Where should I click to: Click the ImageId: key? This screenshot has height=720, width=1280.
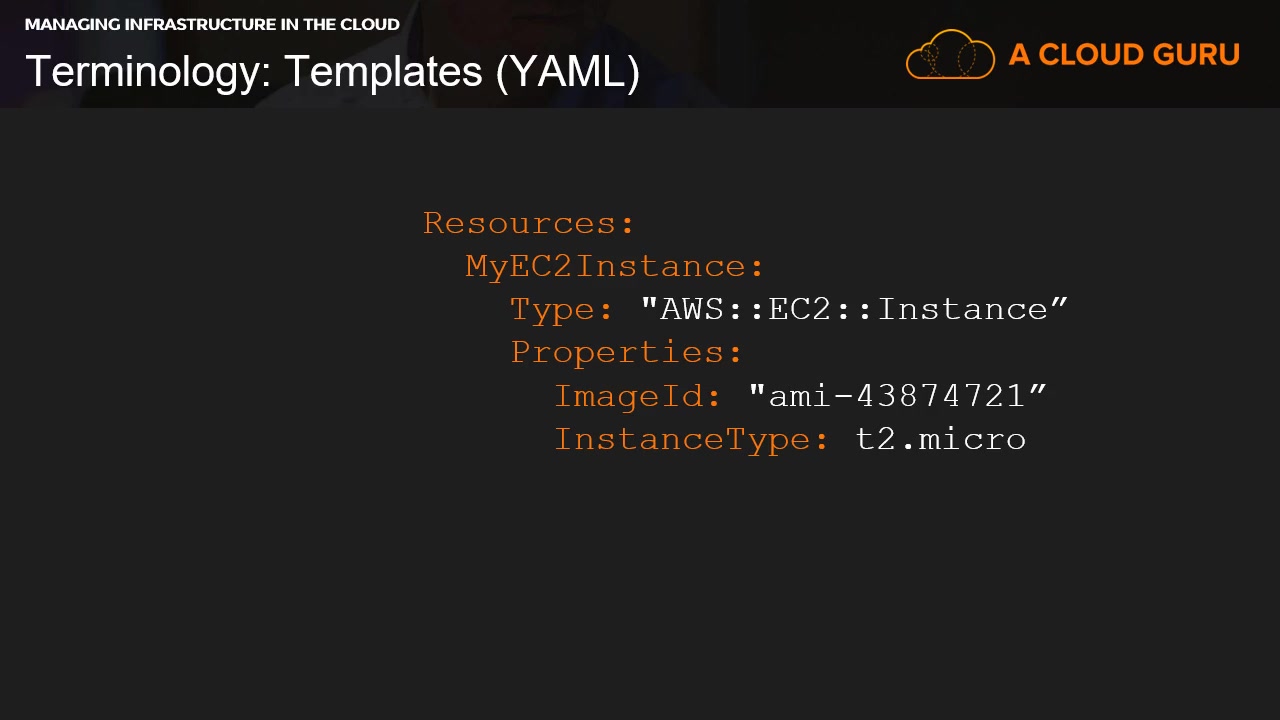coord(637,396)
